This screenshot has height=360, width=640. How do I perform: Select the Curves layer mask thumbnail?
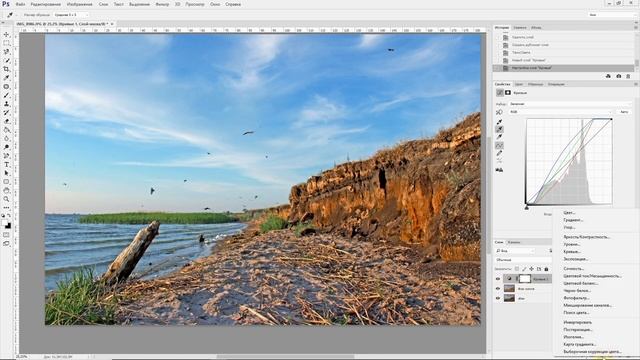(x=525, y=279)
